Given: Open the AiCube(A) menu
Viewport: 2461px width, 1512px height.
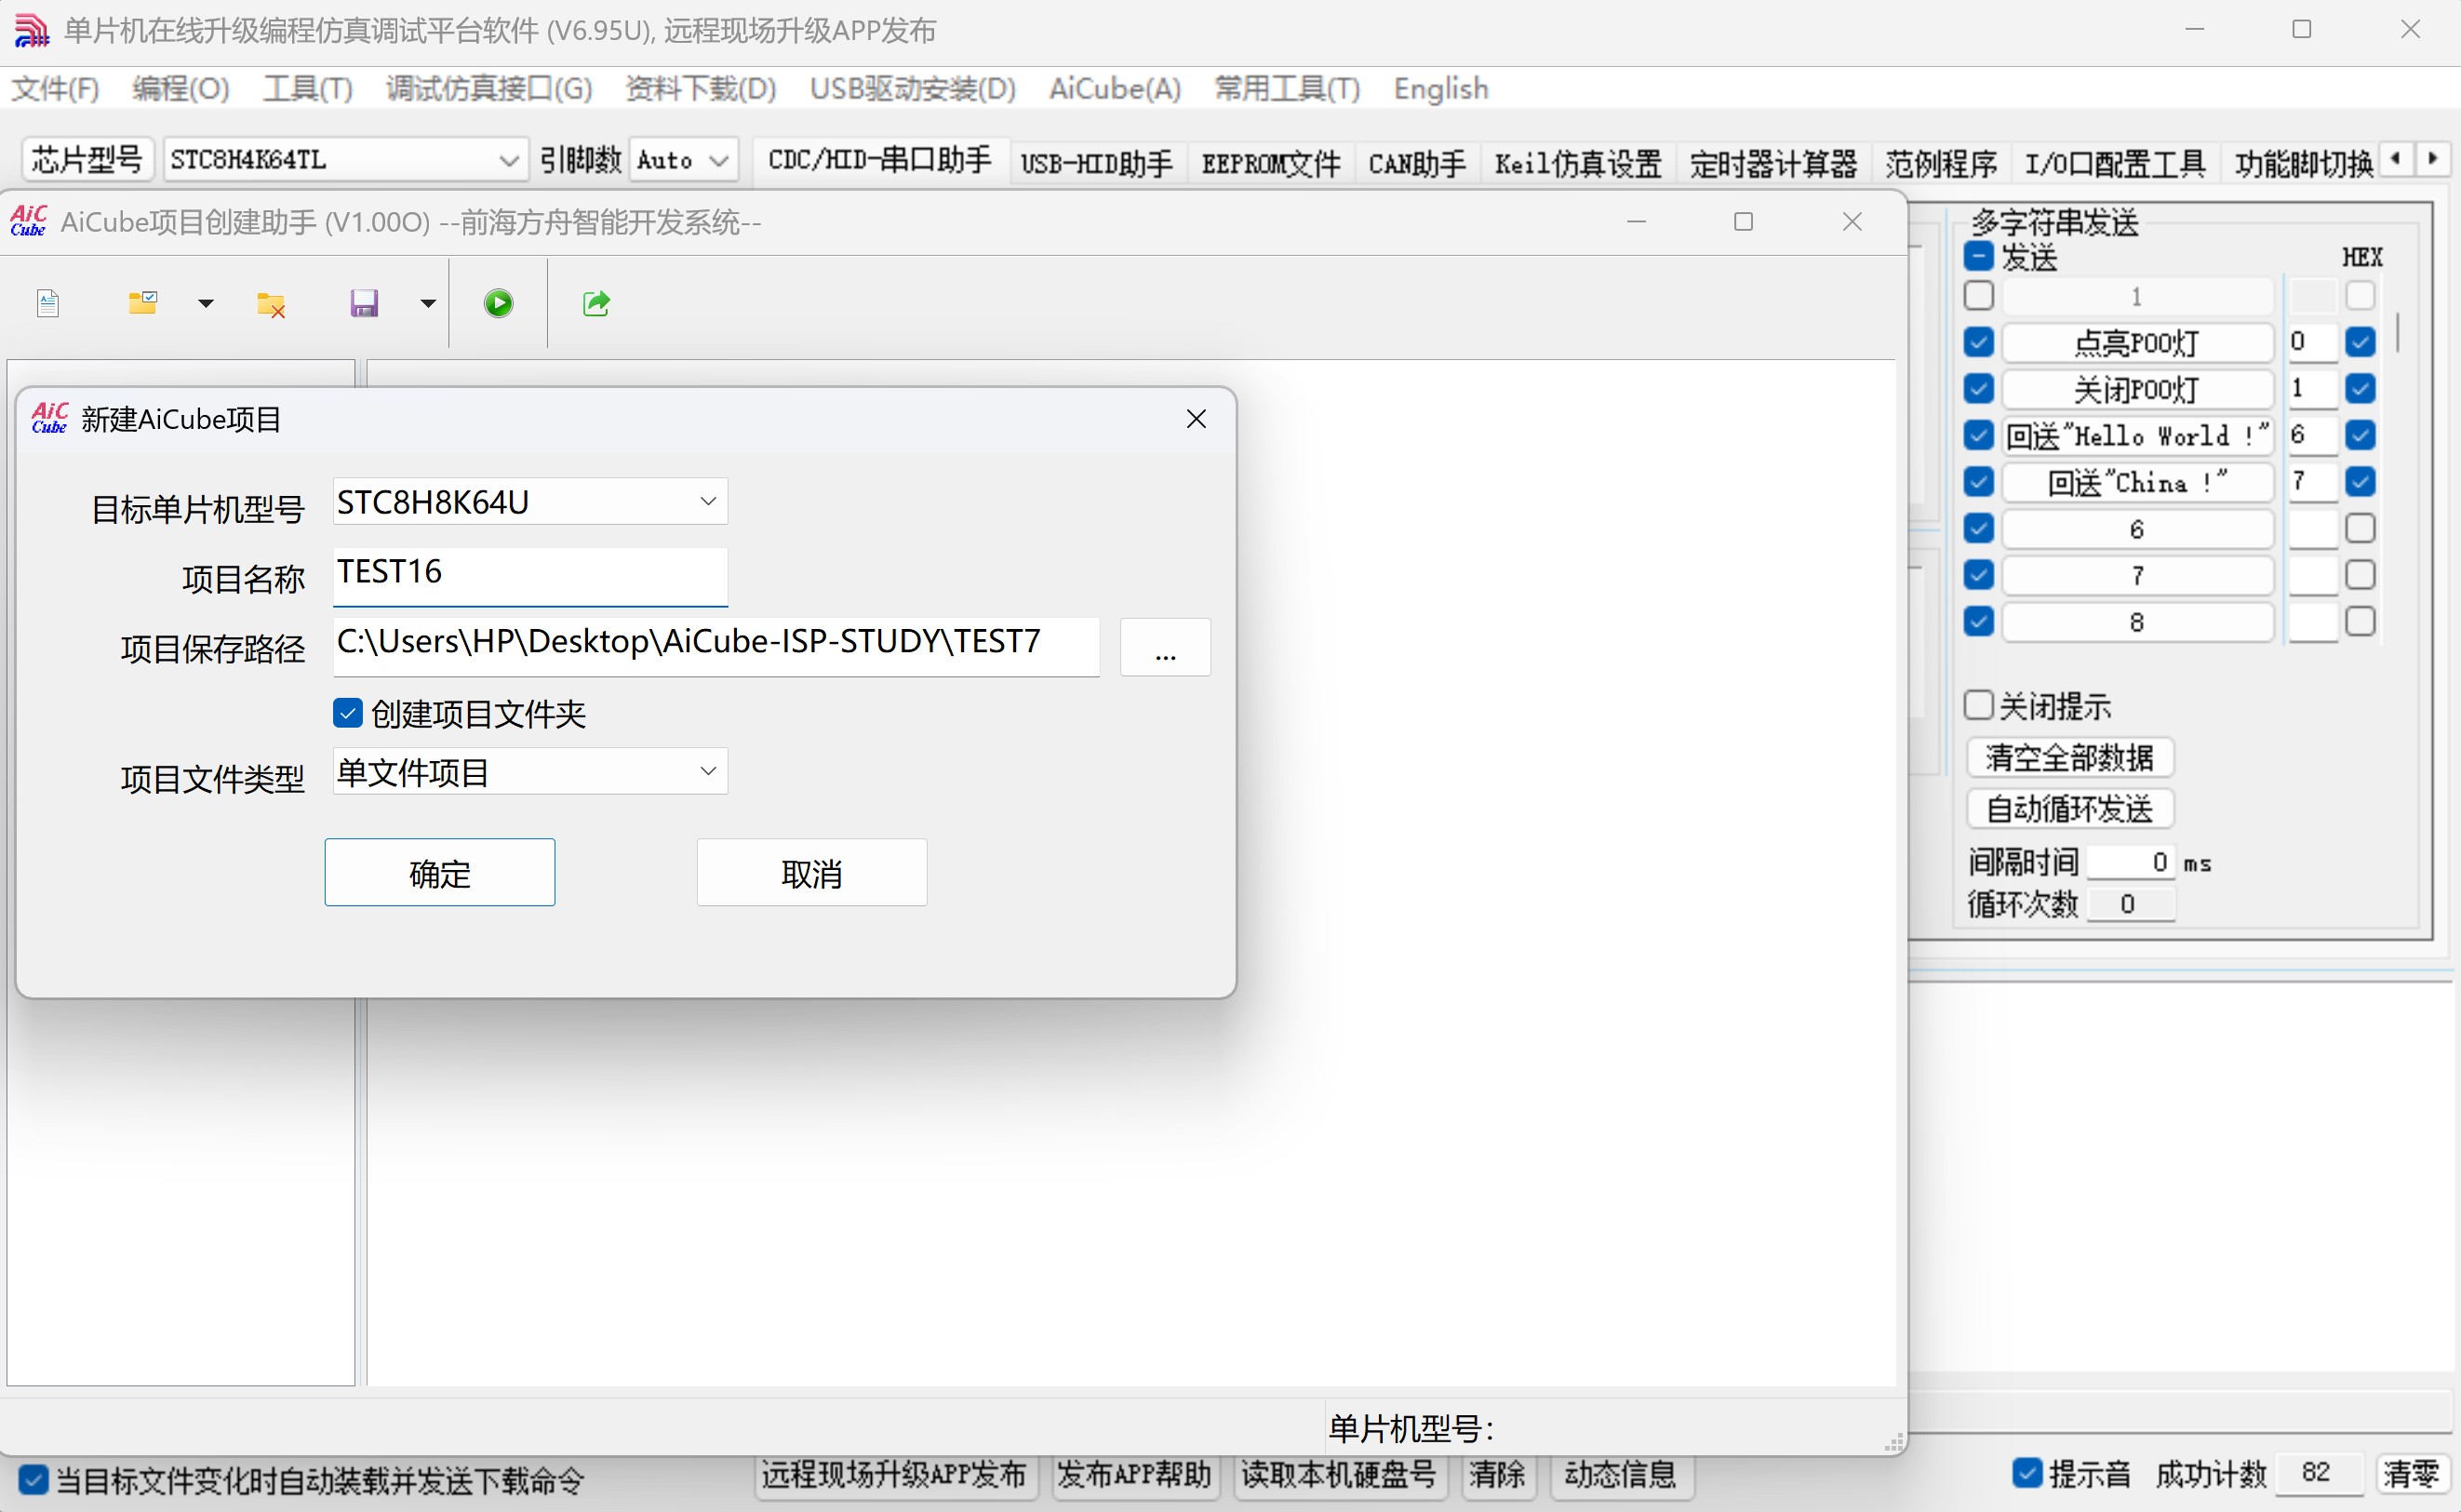Looking at the screenshot, I should 1115,88.
